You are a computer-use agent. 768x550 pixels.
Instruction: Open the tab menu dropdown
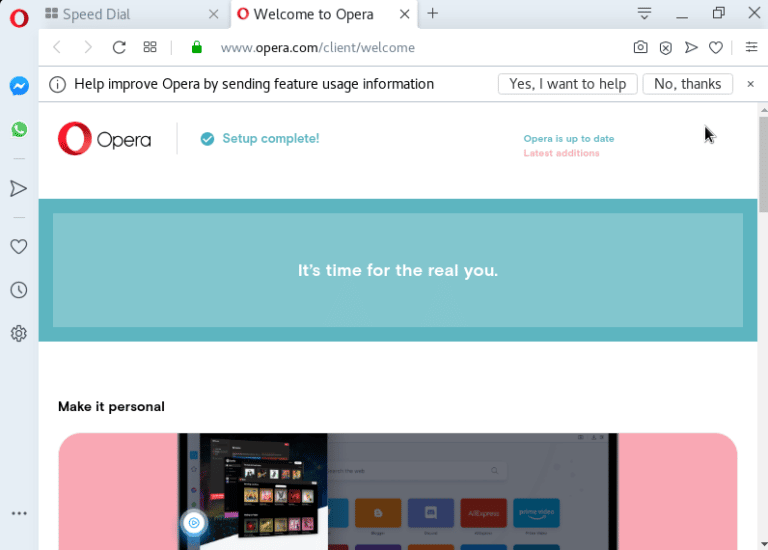645,13
